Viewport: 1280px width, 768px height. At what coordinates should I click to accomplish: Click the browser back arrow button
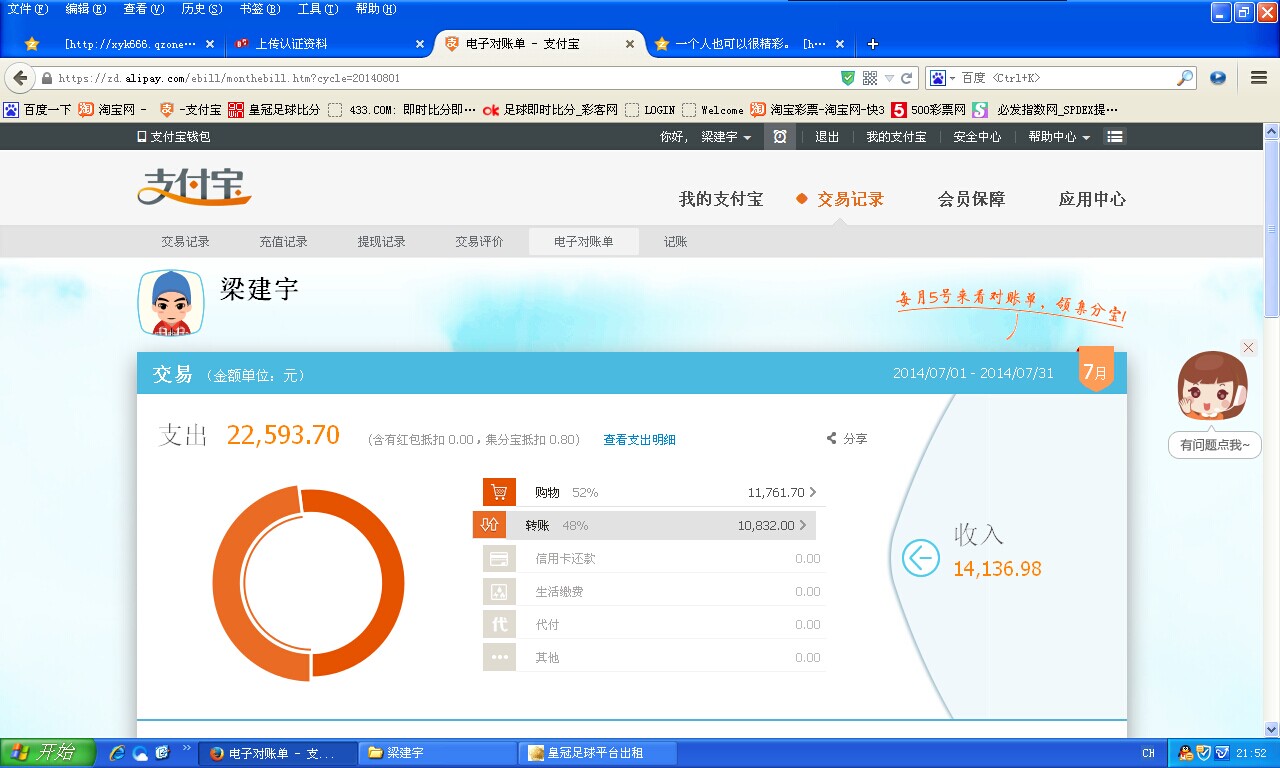20,78
